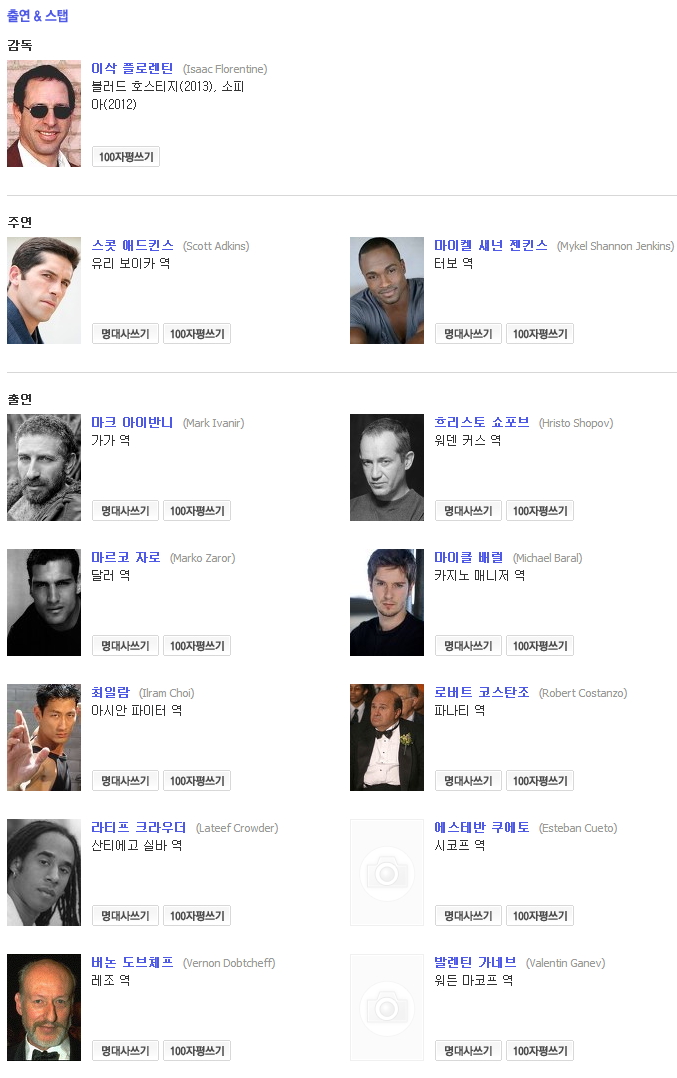Click the placeholder camera icon for Valentin Ganev
Screen dimensions: 677x1078
[x=387, y=1007]
